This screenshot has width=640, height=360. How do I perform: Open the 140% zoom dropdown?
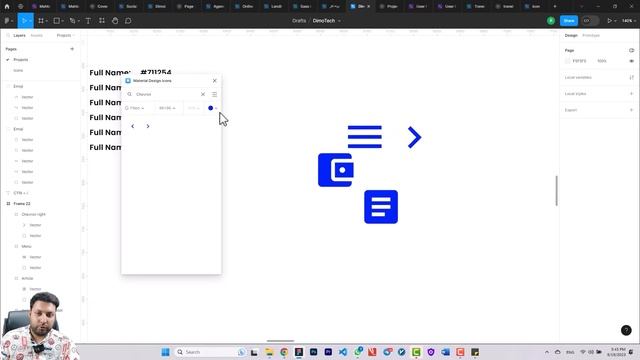pyautogui.click(x=628, y=20)
